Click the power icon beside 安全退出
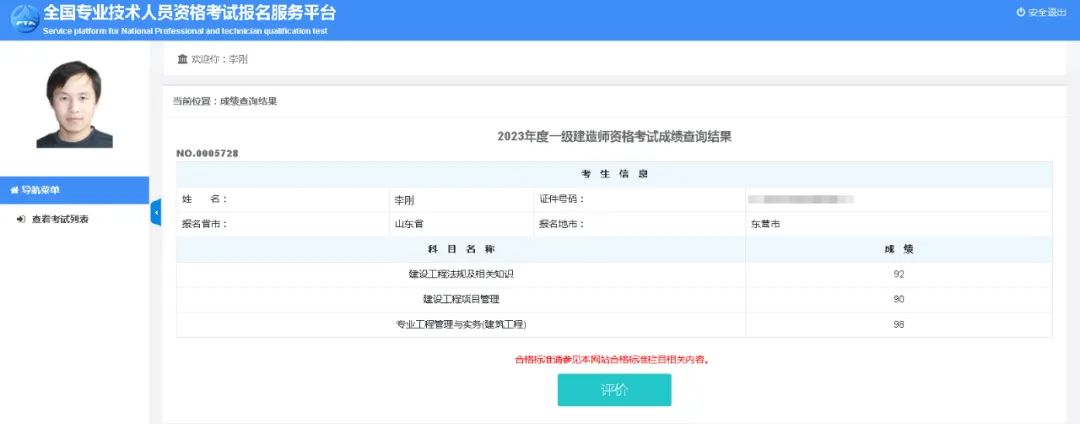 point(1021,13)
